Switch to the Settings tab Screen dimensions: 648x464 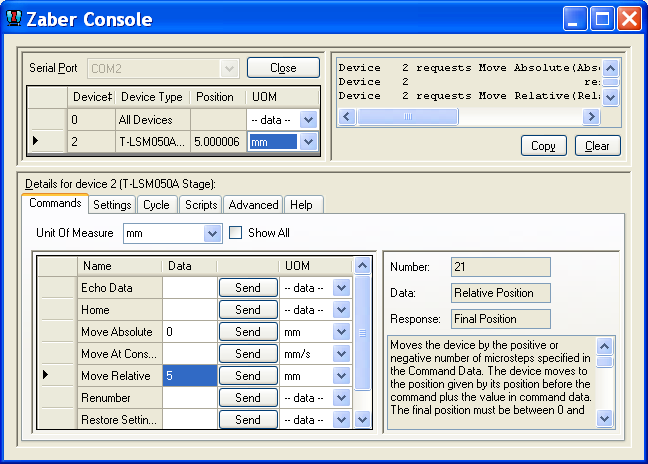(112, 205)
